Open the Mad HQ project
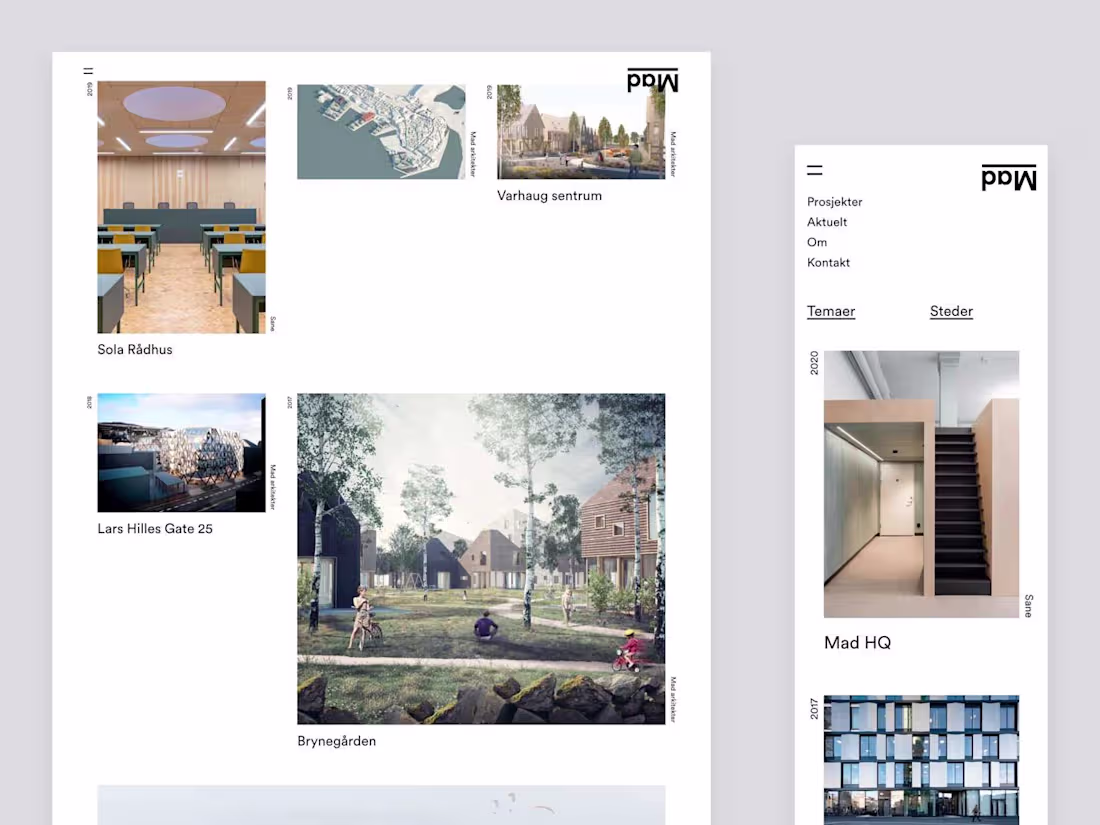 tap(857, 642)
